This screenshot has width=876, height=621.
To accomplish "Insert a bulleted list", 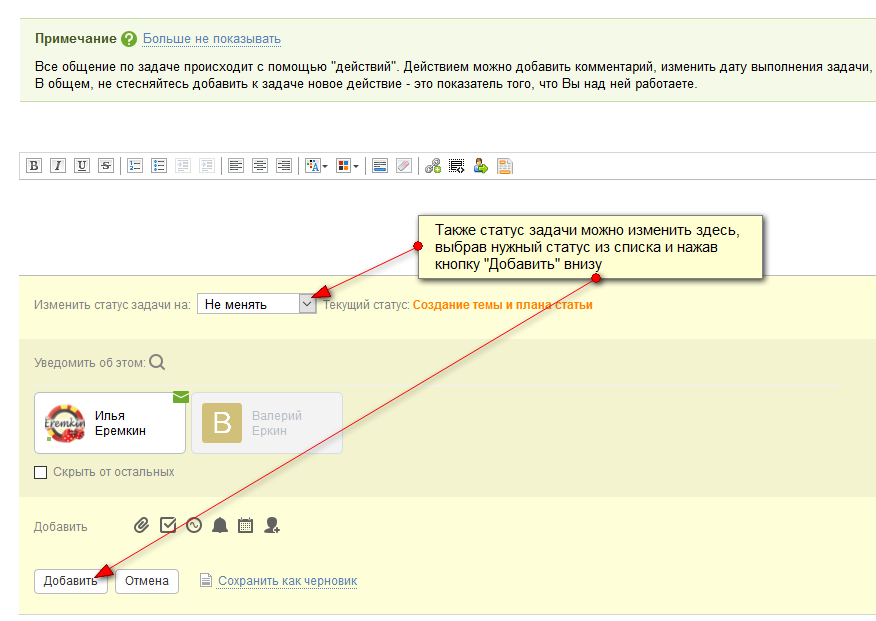I will 159,166.
